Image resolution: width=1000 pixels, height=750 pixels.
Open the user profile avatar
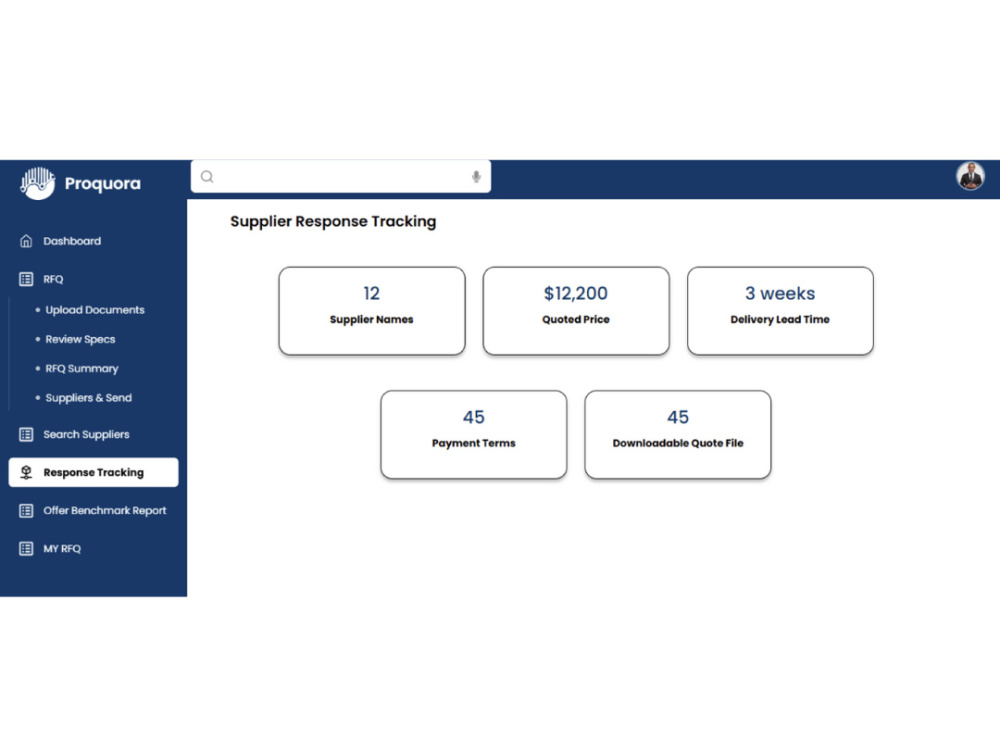[x=970, y=176]
